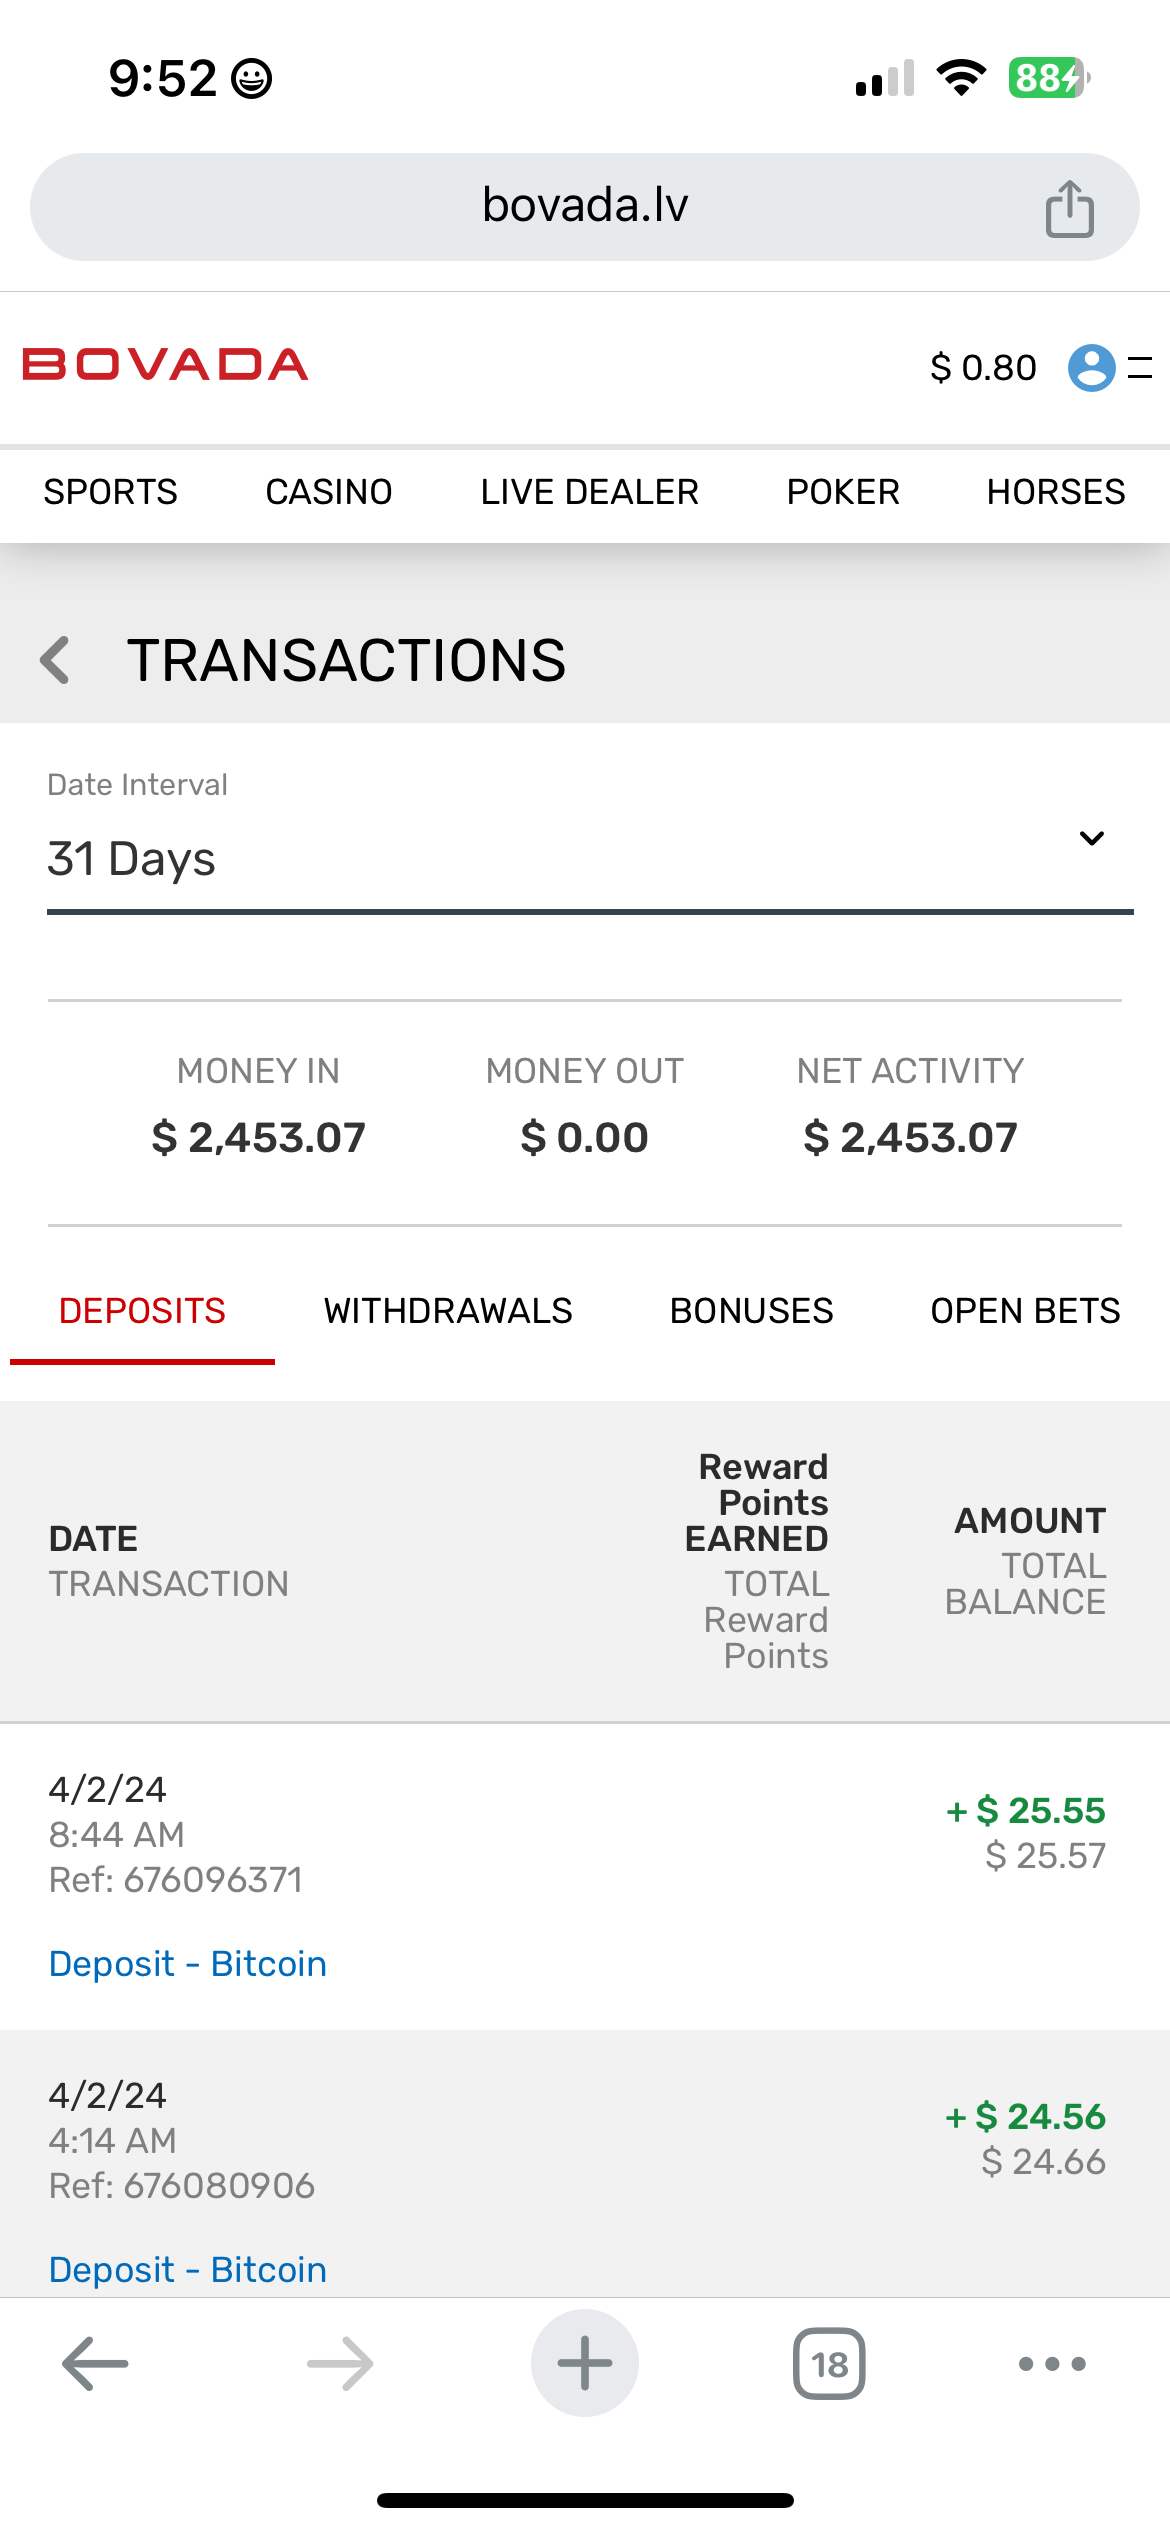This screenshot has height=2532, width=1170.
Task: Select the Deposits tab
Action: pyautogui.click(x=142, y=1311)
